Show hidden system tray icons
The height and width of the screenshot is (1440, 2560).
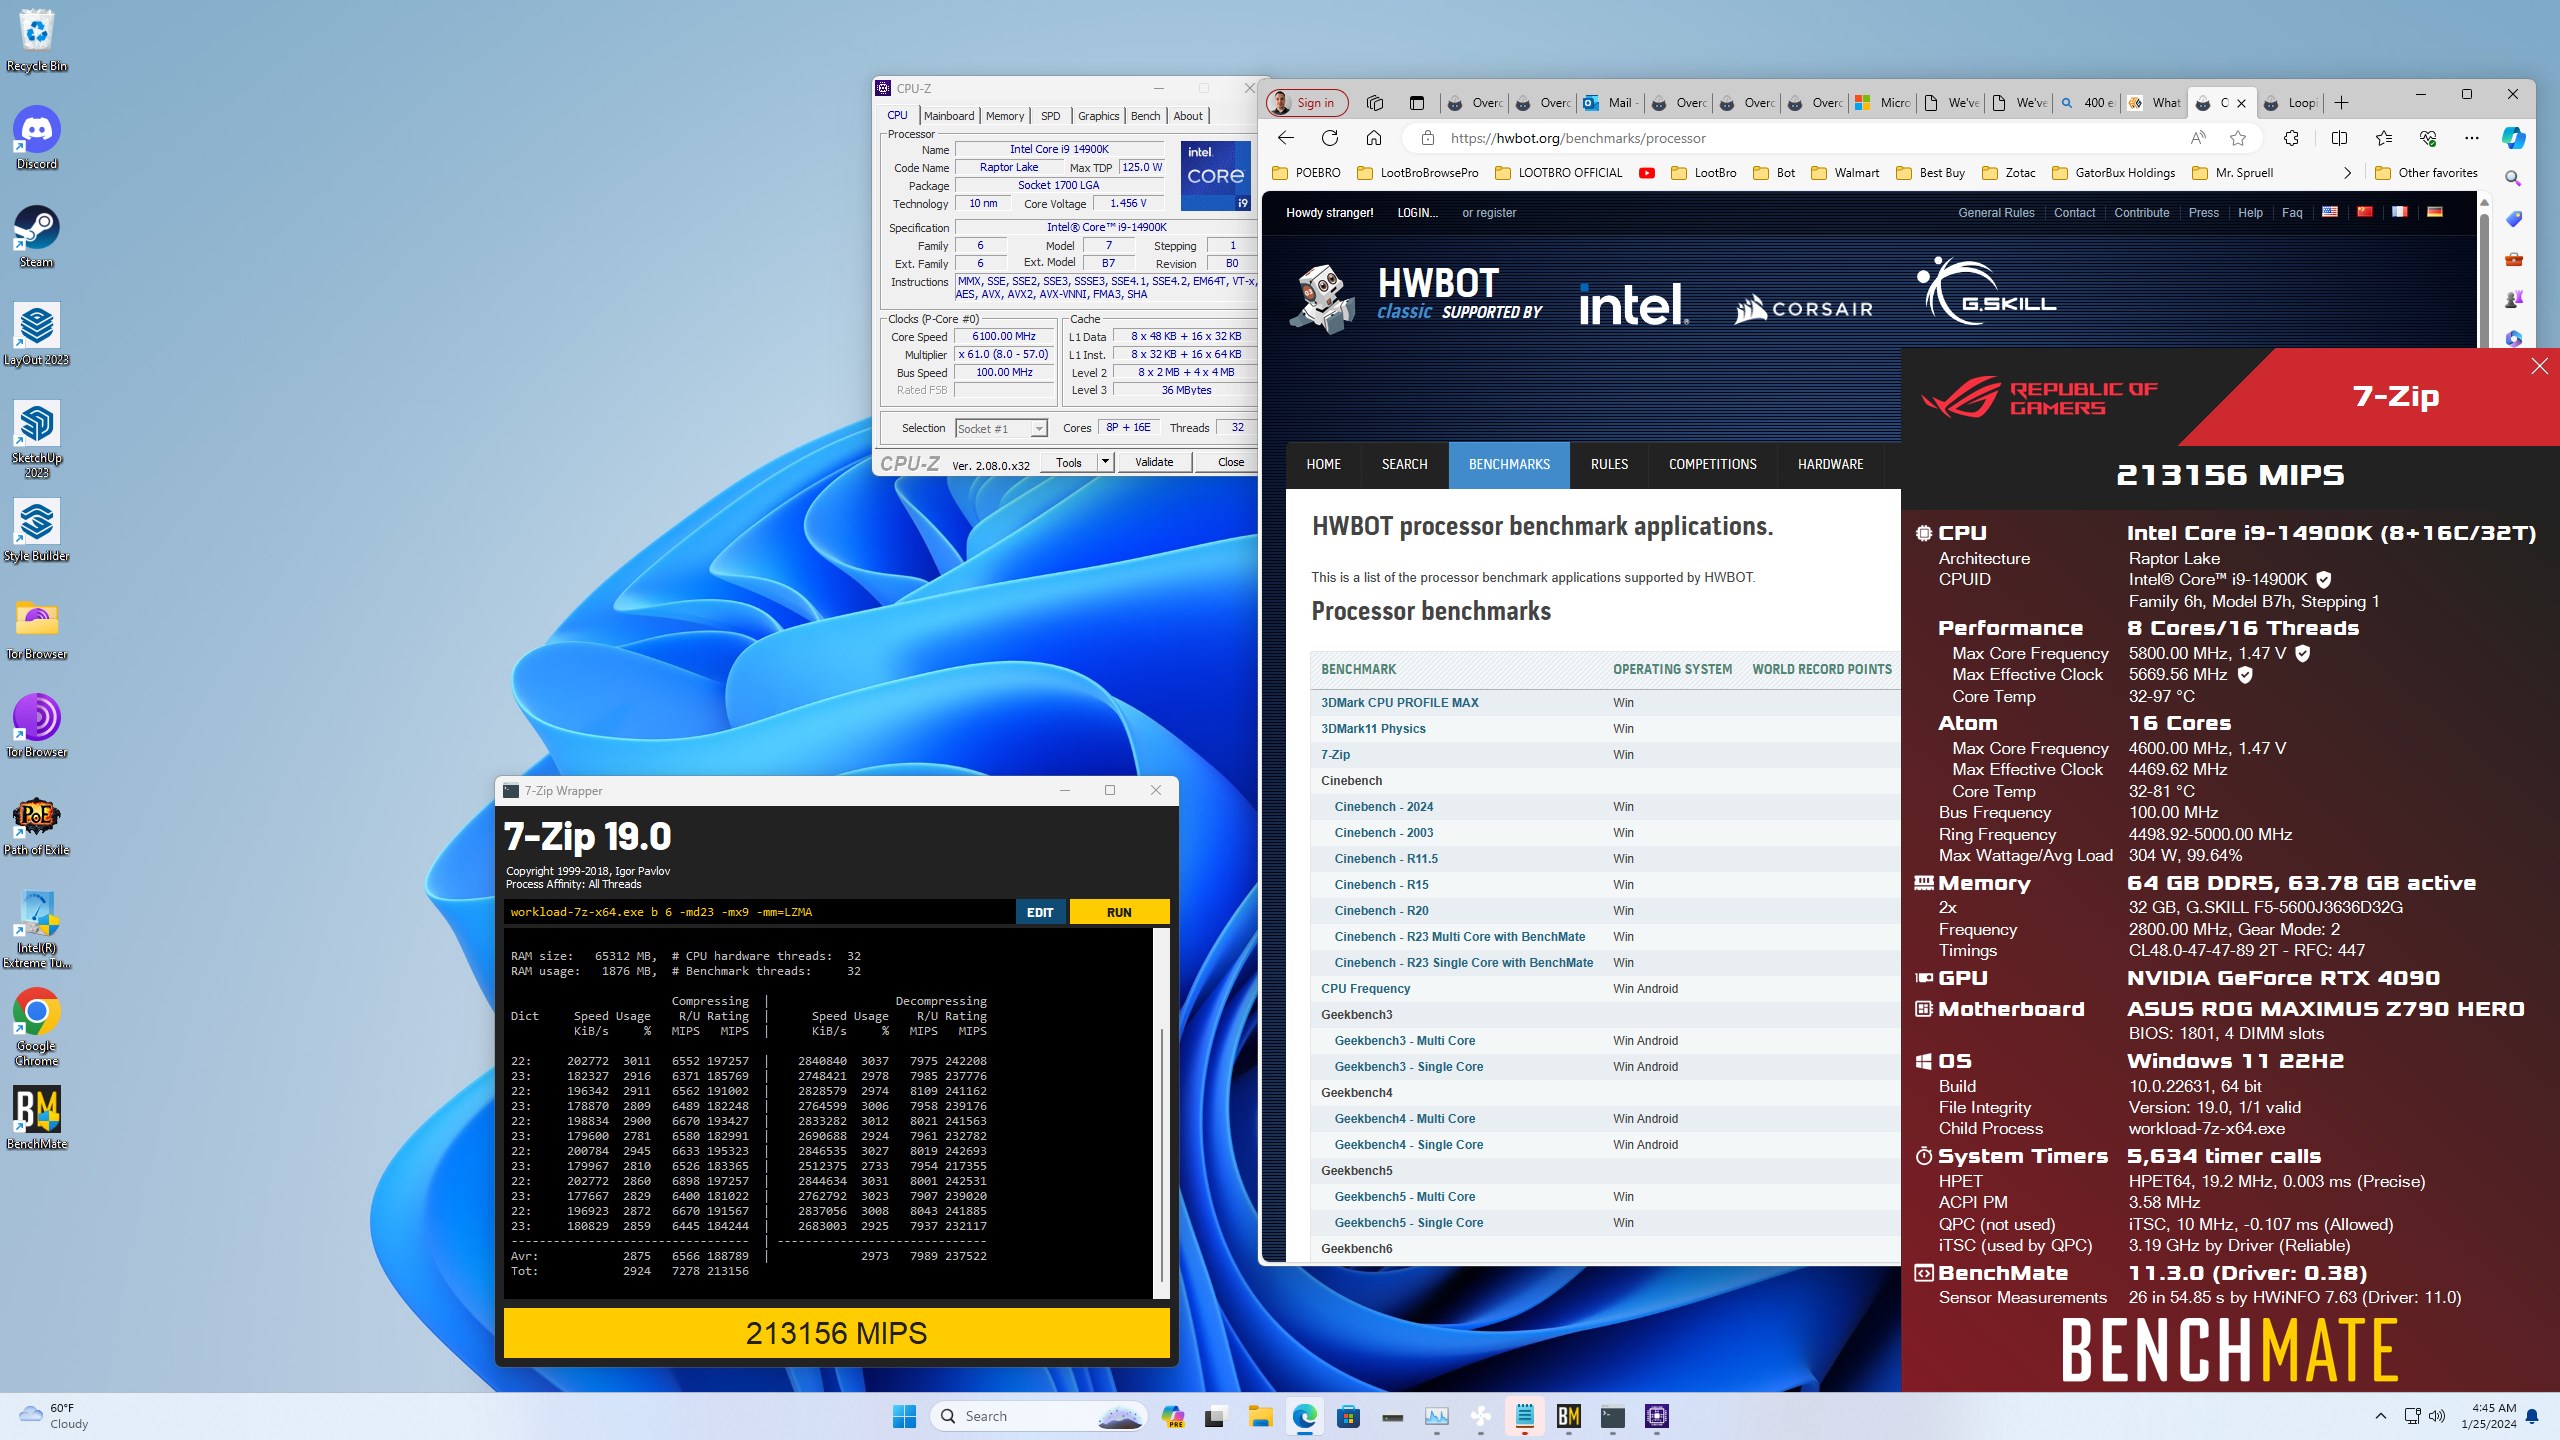click(2381, 1416)
